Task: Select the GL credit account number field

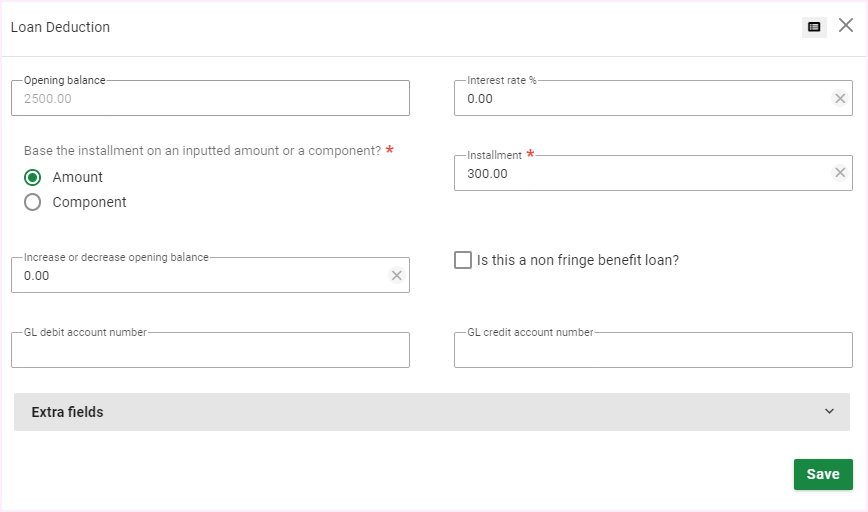Action: (x=653, y=351)
